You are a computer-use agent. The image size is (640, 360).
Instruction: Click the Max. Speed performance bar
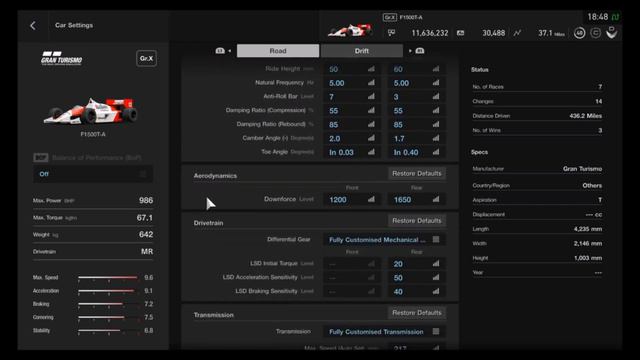[108, 278]
